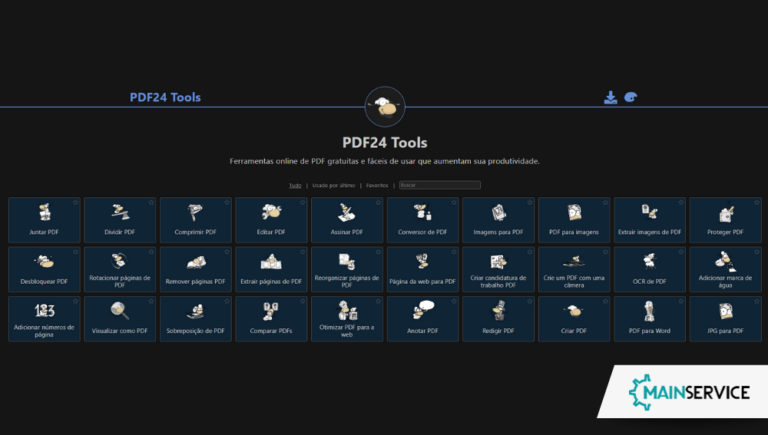Favorite the Proteger PDF tile
Screen dimensions: 768x435
point(757,202)
